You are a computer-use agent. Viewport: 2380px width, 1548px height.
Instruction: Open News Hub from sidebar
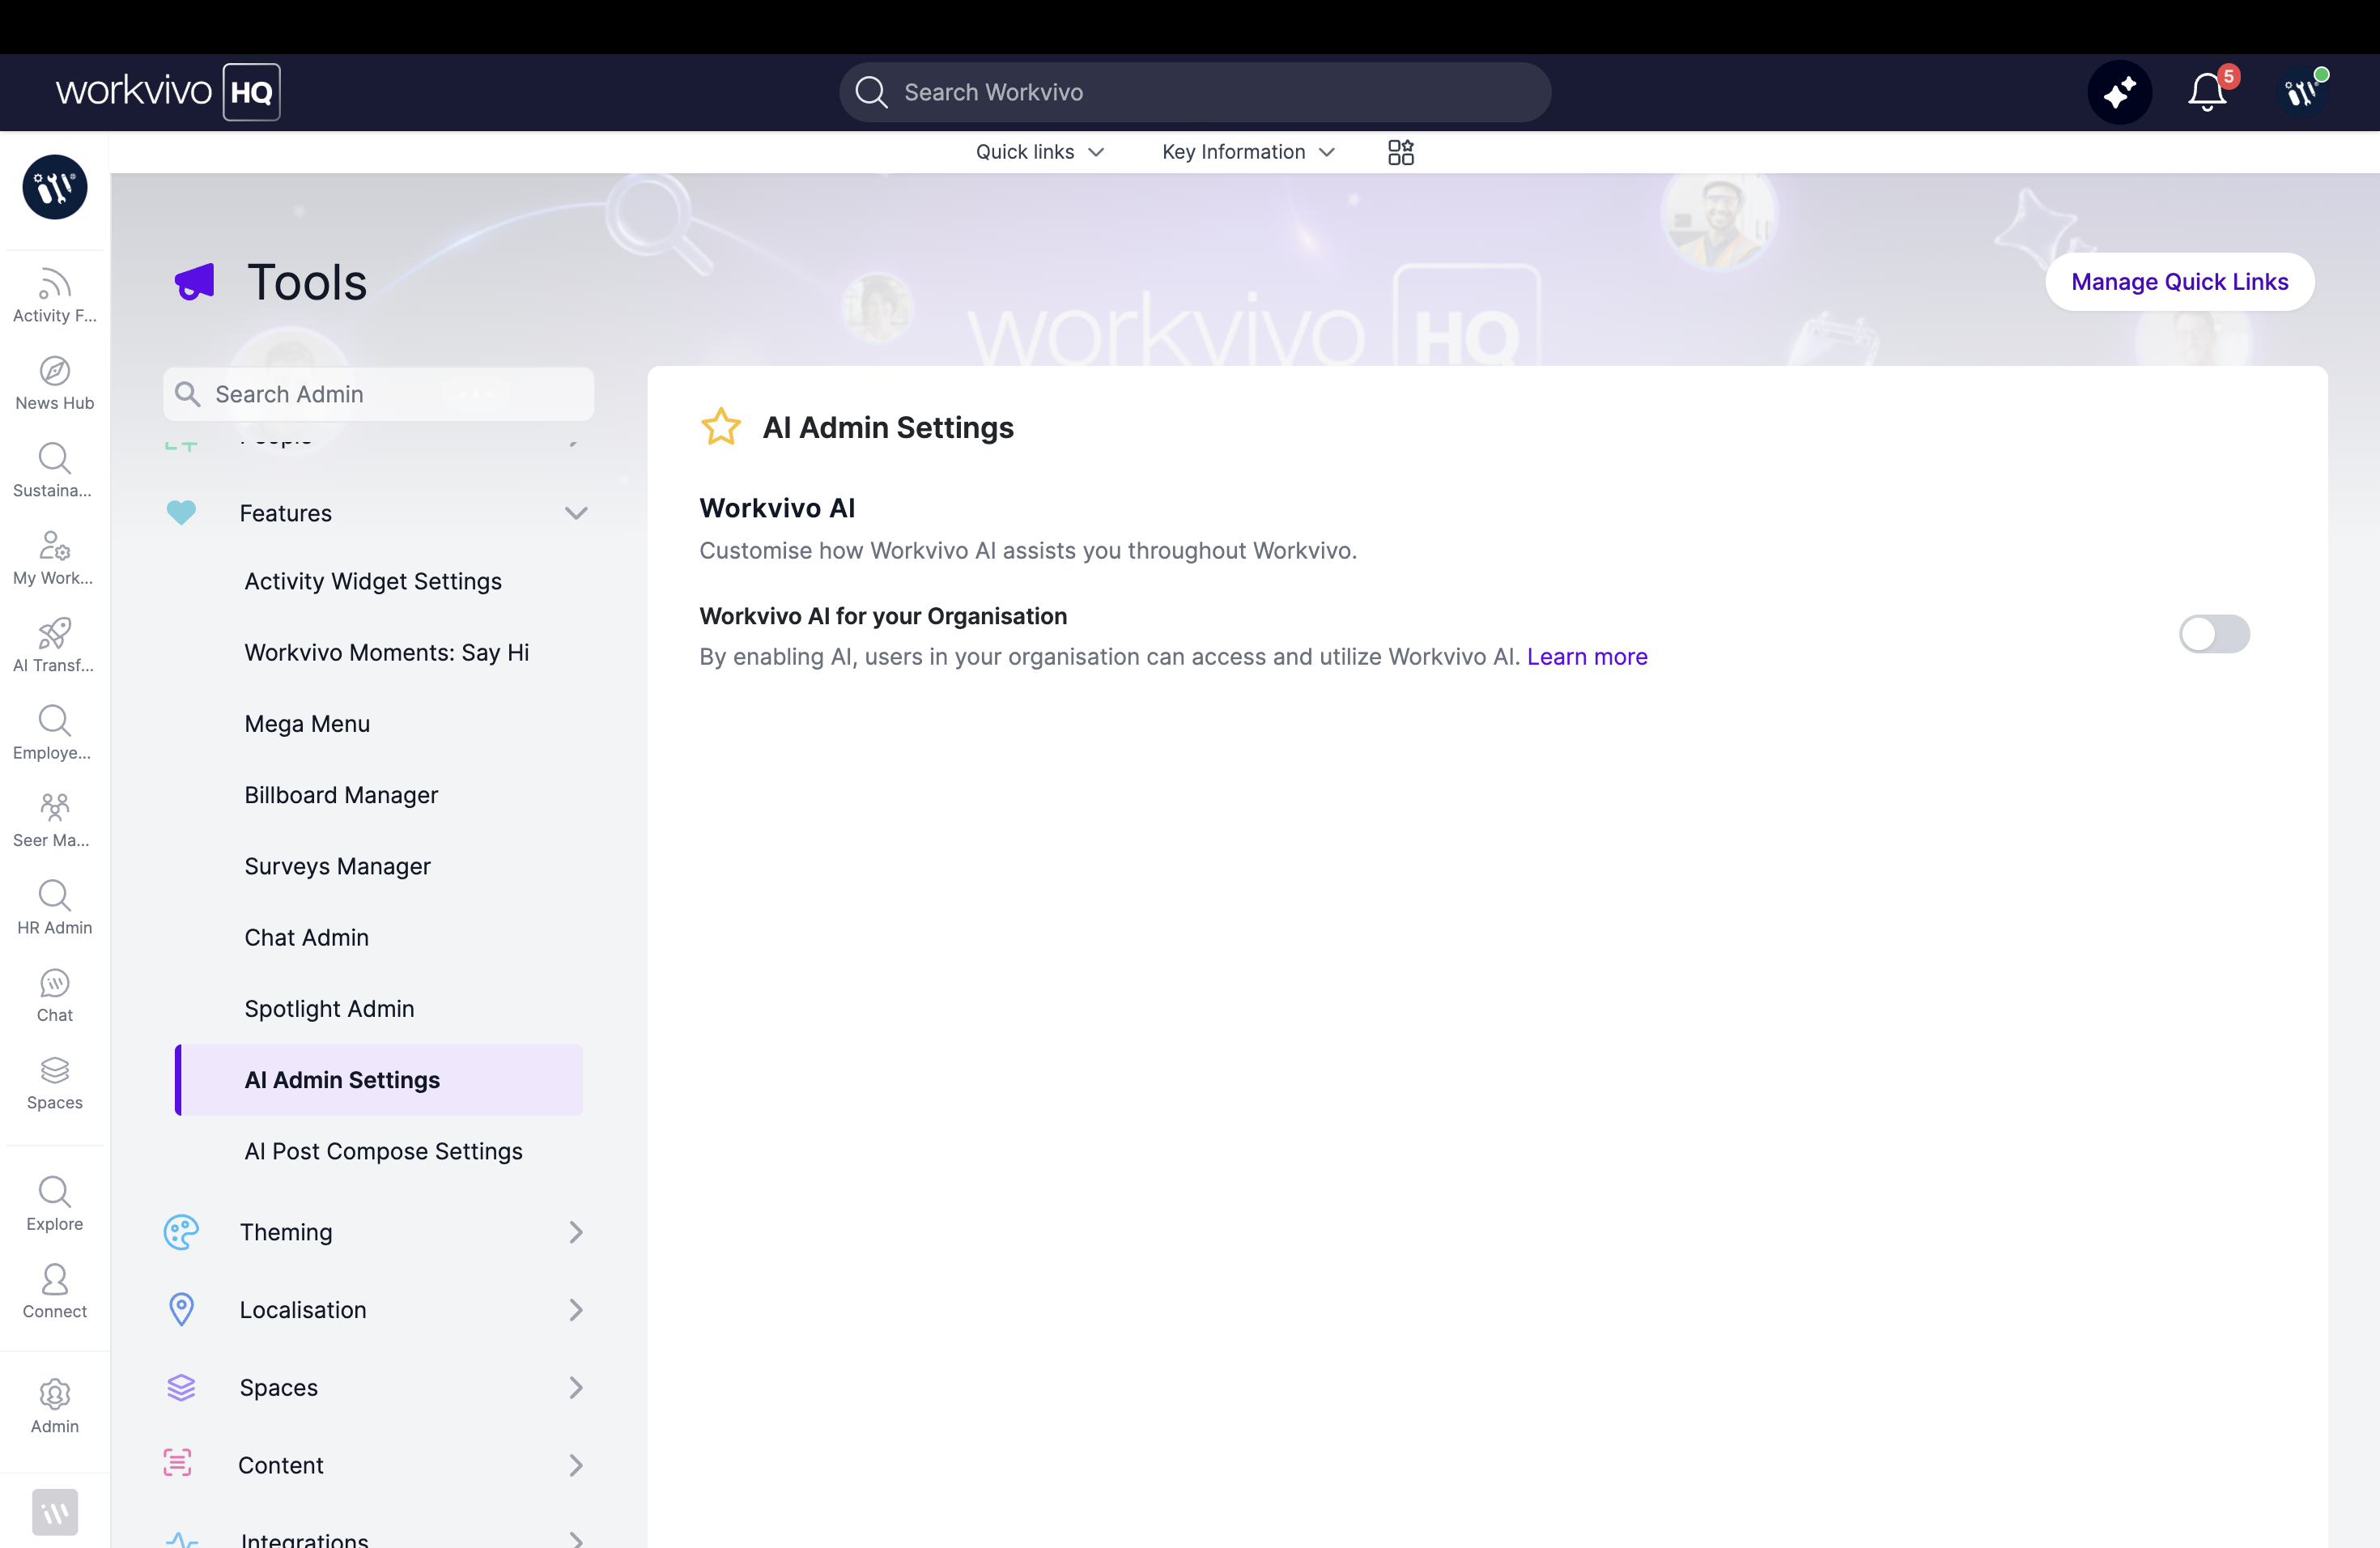coord(55,383)
